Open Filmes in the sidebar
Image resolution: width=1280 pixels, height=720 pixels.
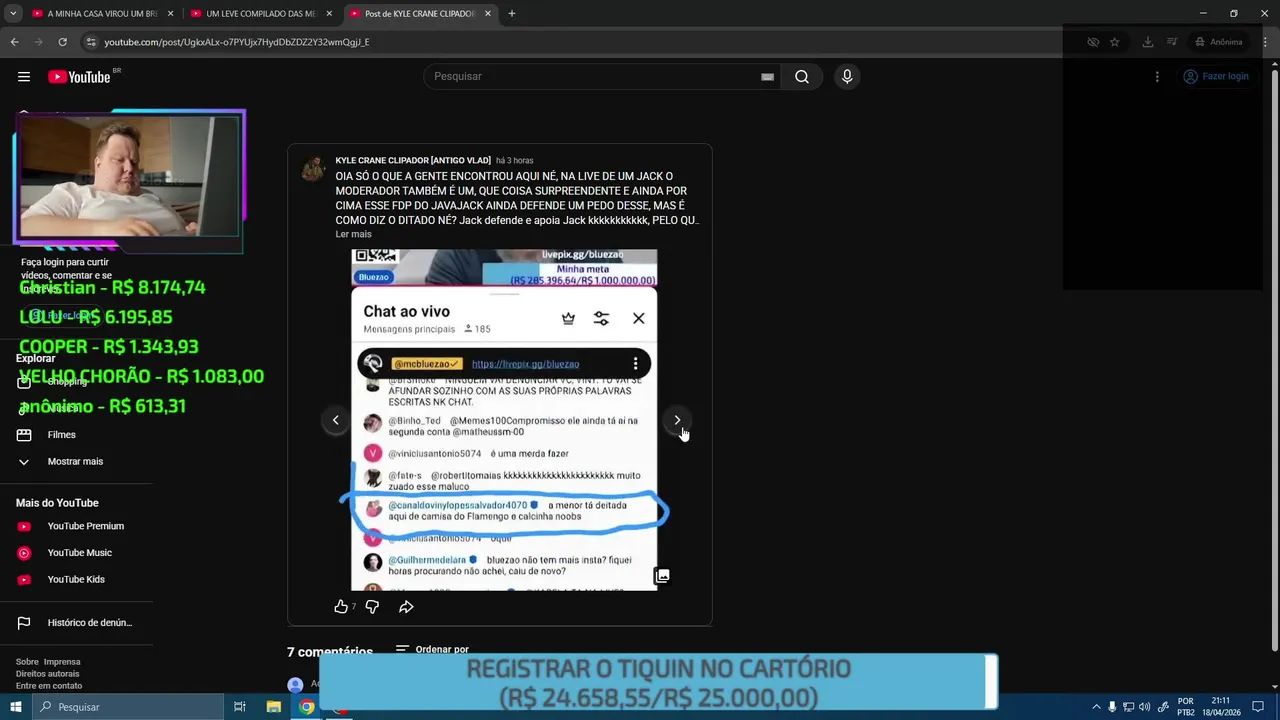(61, 435)
